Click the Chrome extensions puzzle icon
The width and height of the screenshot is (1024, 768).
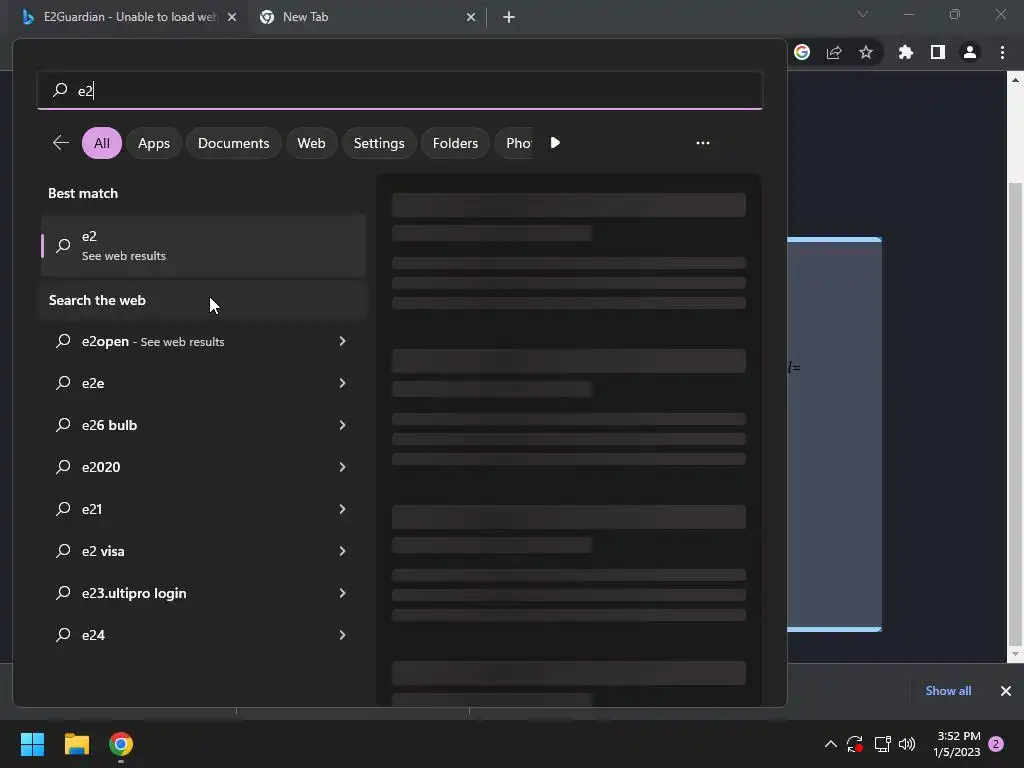(905, 52)
